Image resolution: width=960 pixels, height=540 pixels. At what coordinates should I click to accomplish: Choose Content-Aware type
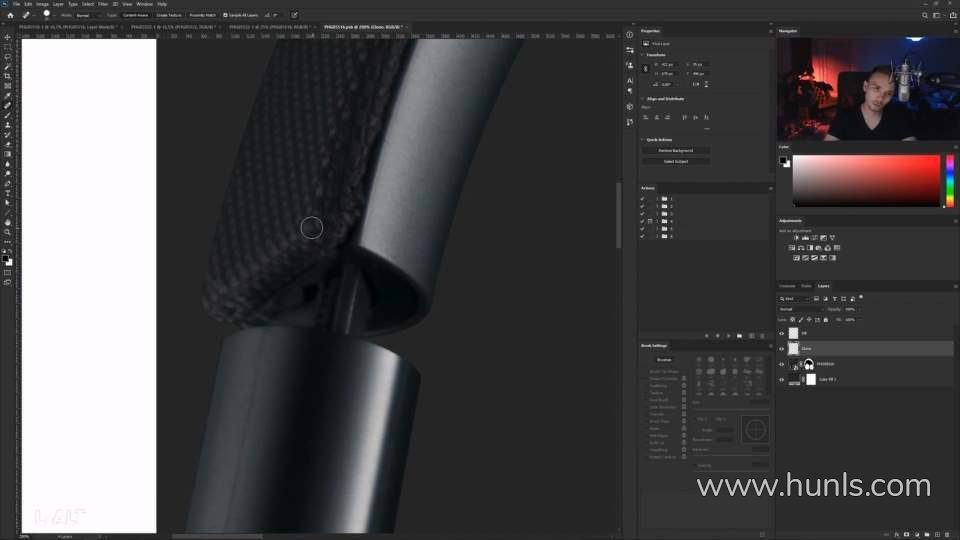135,15
